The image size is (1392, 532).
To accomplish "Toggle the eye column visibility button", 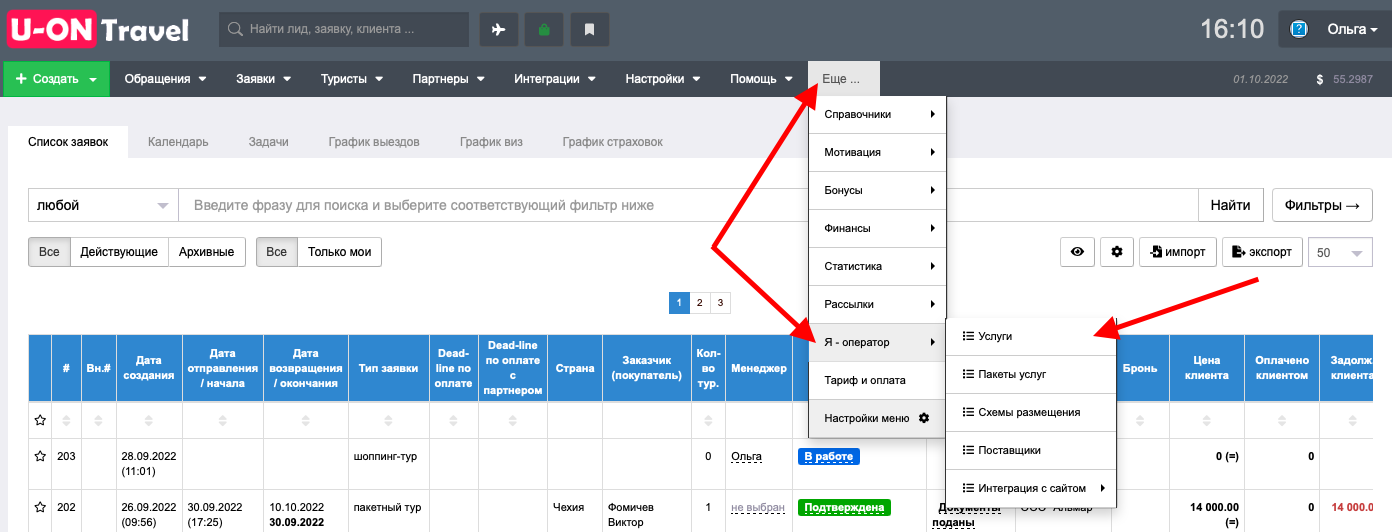I will pyautogui.click(x=1077, y=252).
